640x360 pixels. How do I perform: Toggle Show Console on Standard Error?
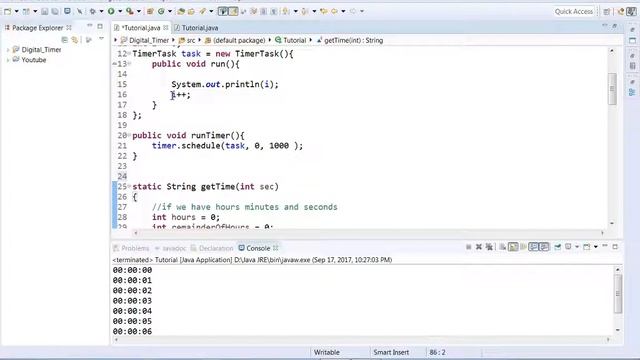tap(544, 247)
